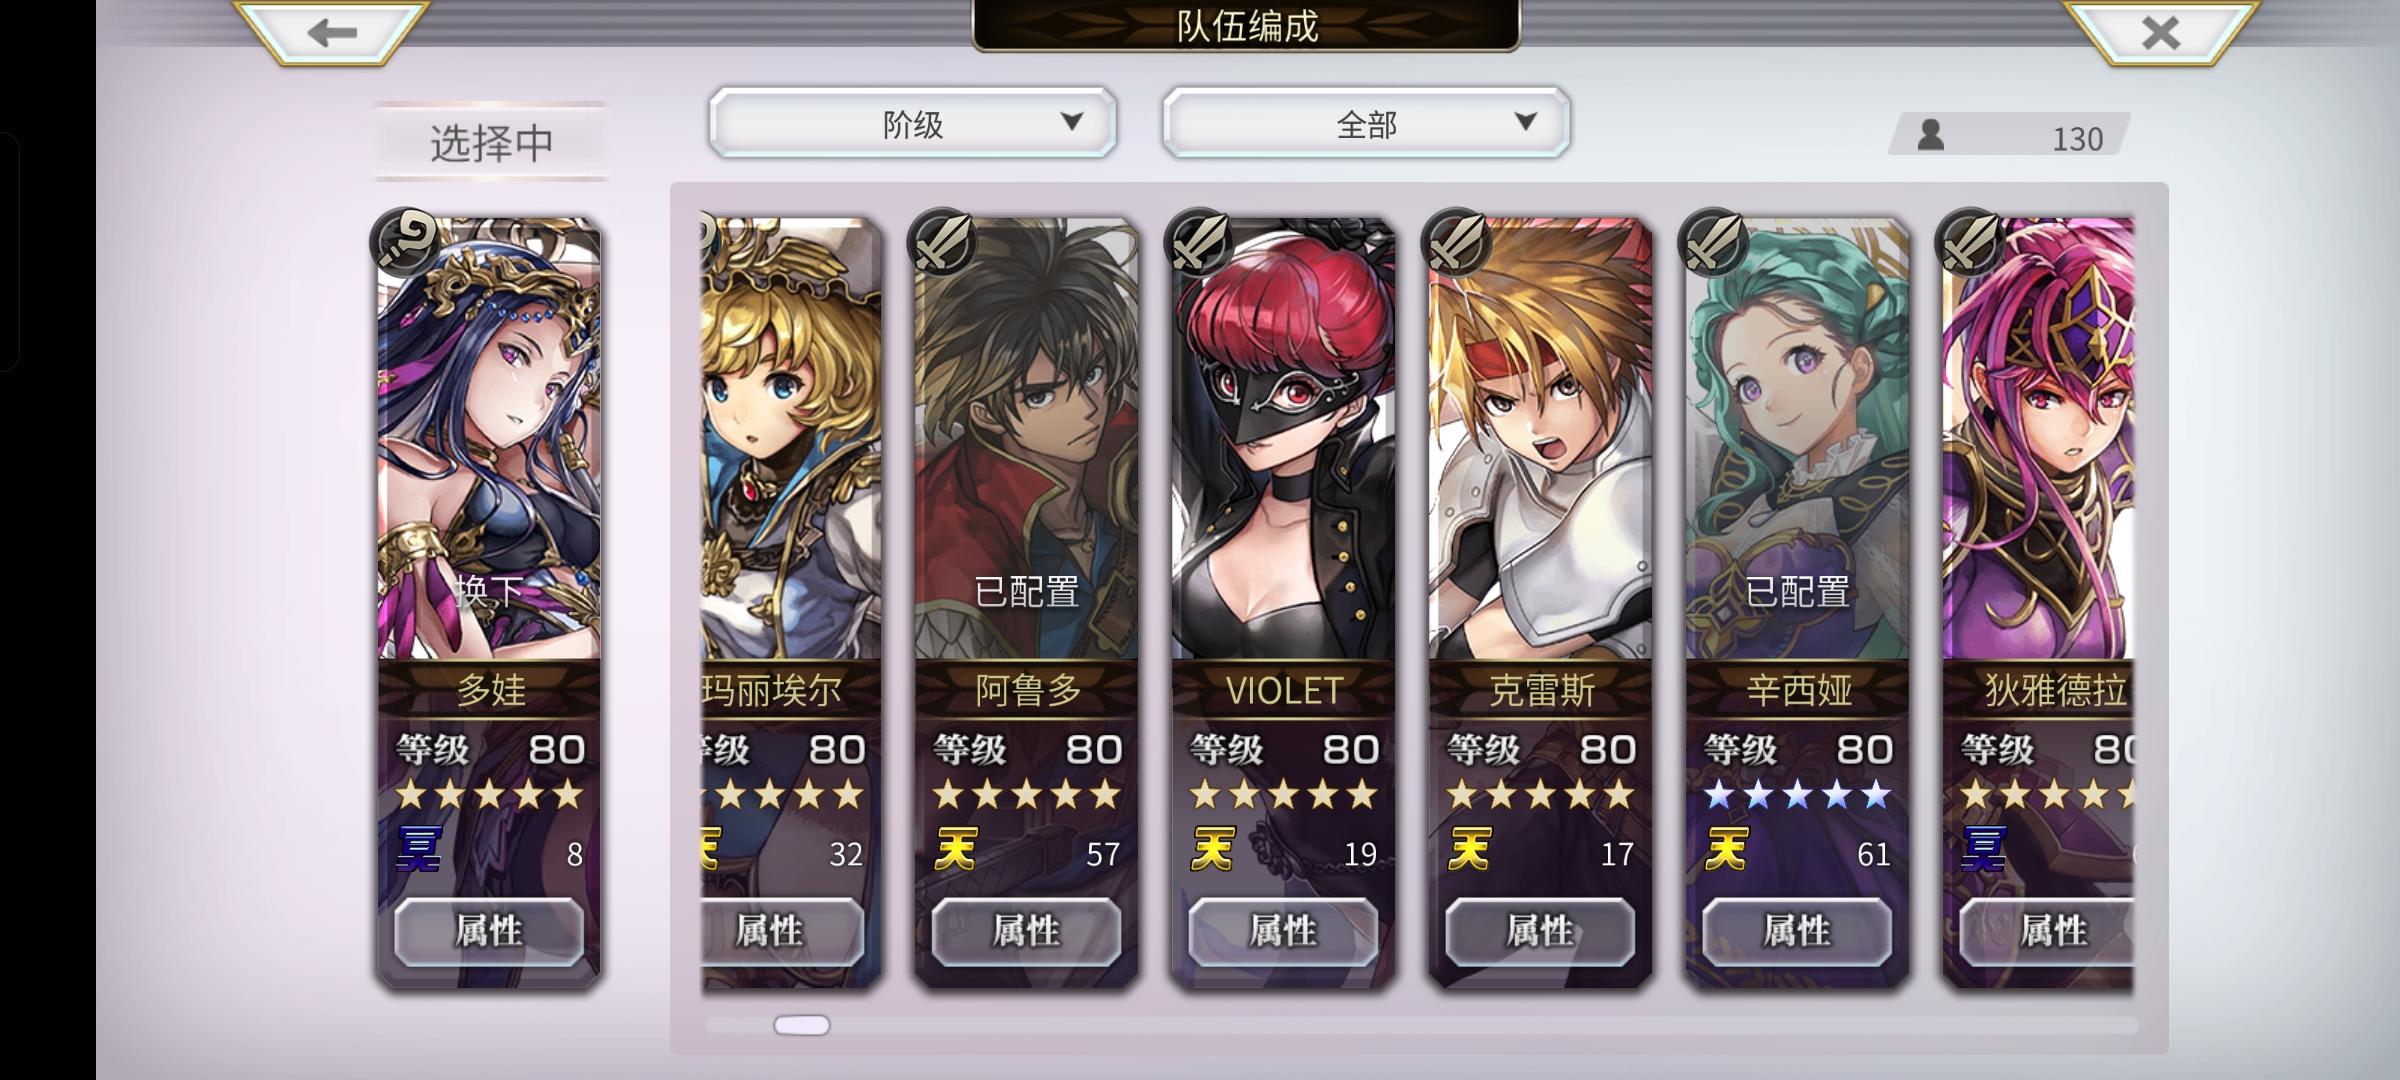Open the 全部 filter dropdown
Screen dimensions: 2400x1080
point(1366,123)
